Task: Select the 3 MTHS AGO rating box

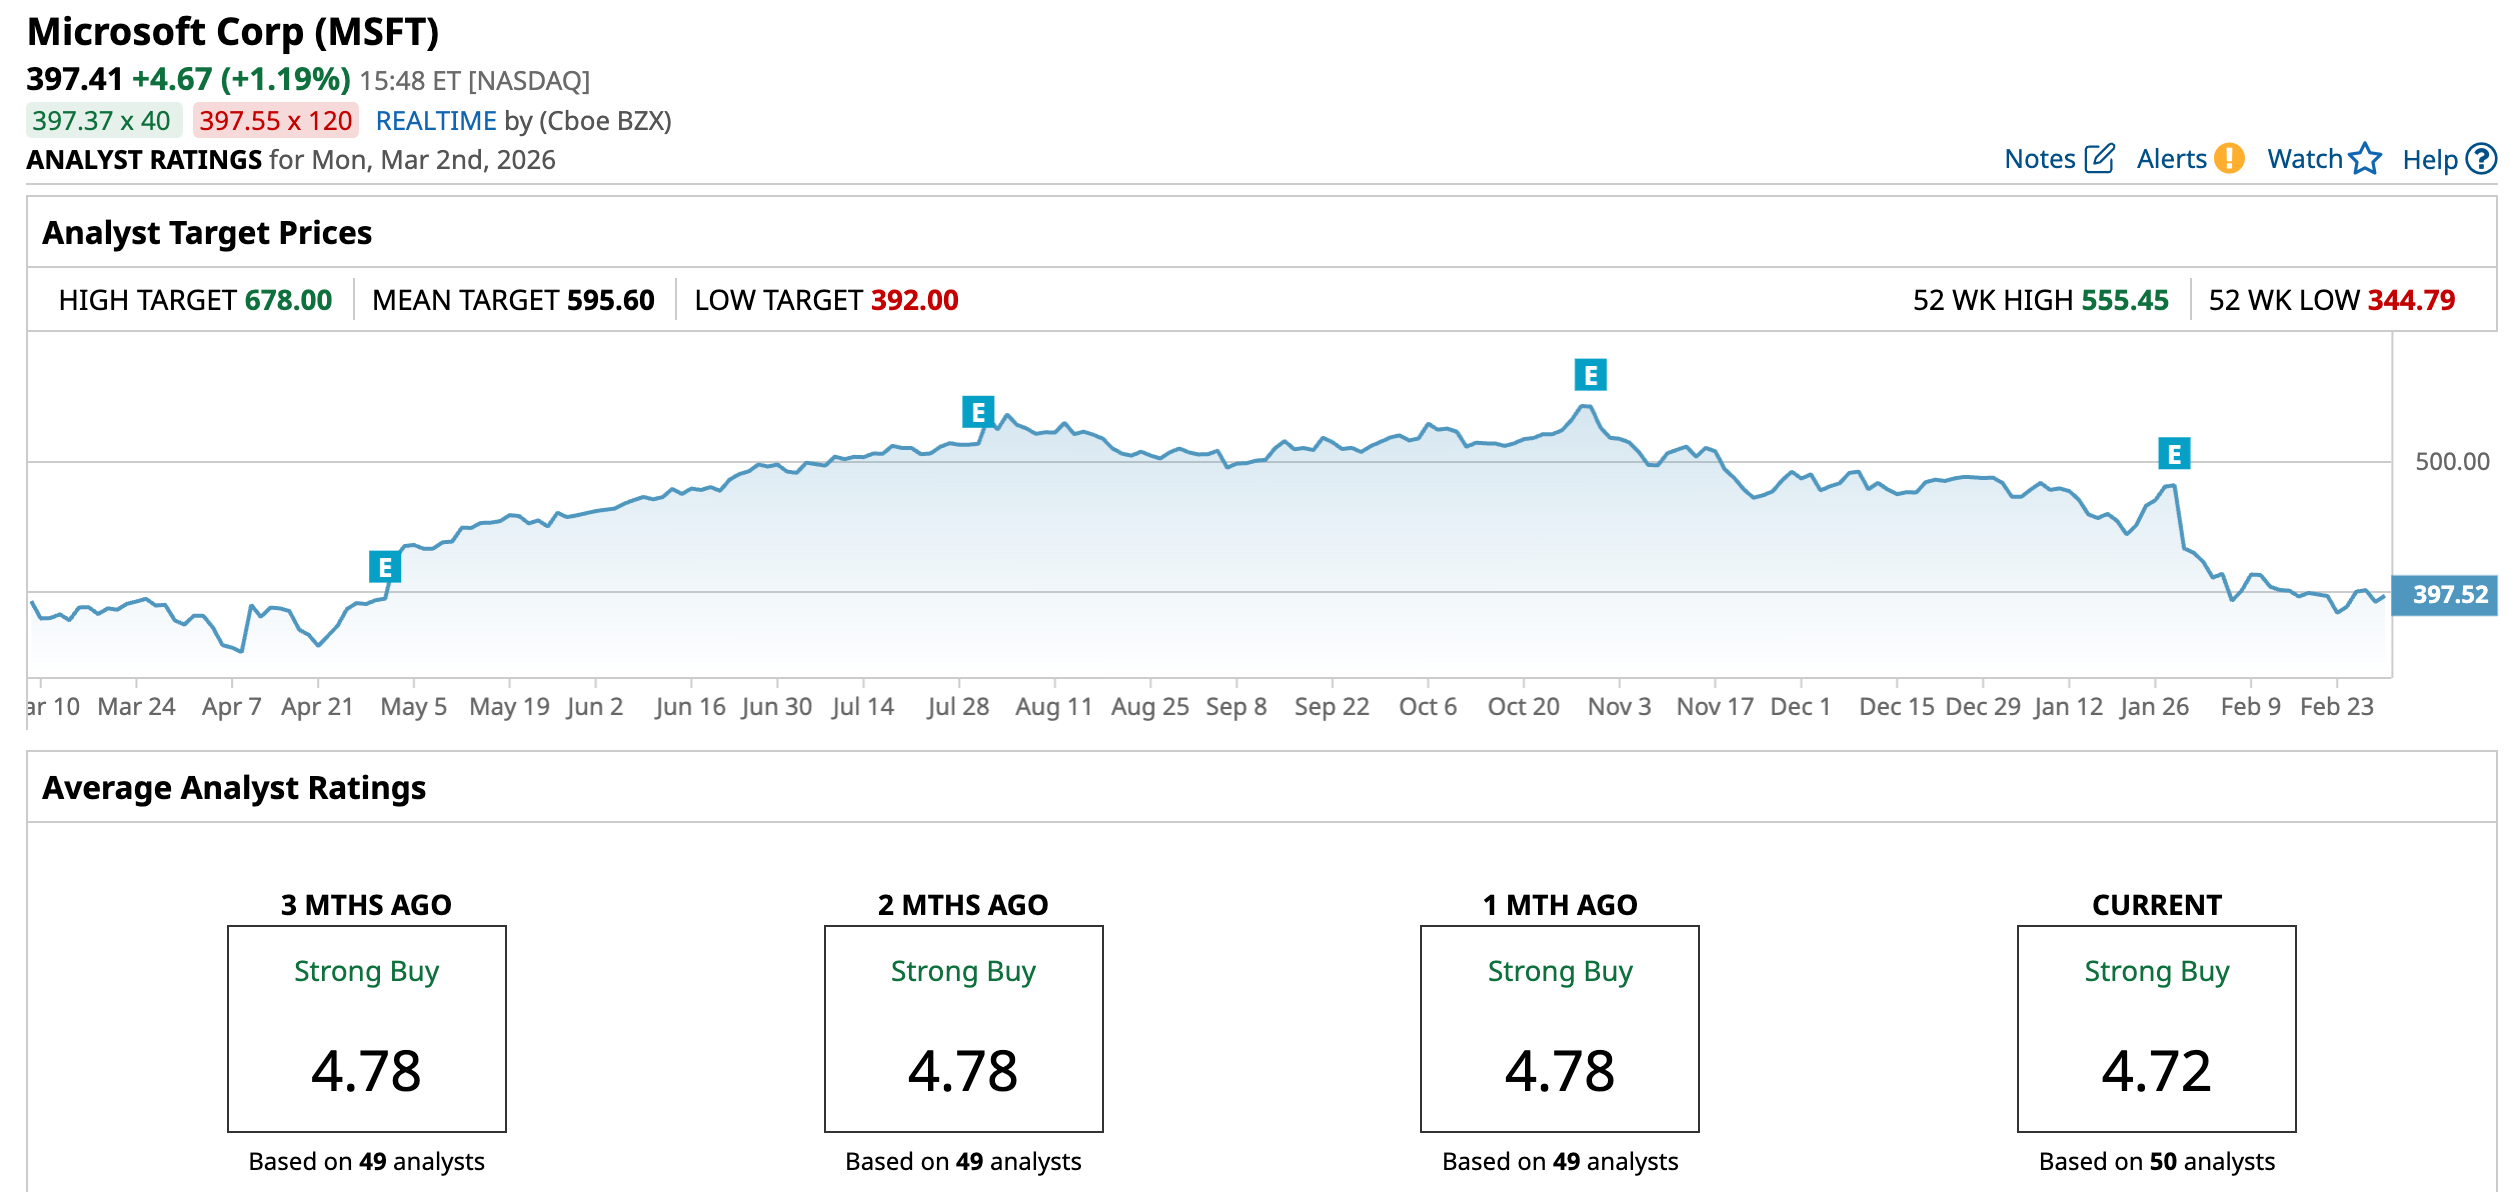Action: (366, 1028)
